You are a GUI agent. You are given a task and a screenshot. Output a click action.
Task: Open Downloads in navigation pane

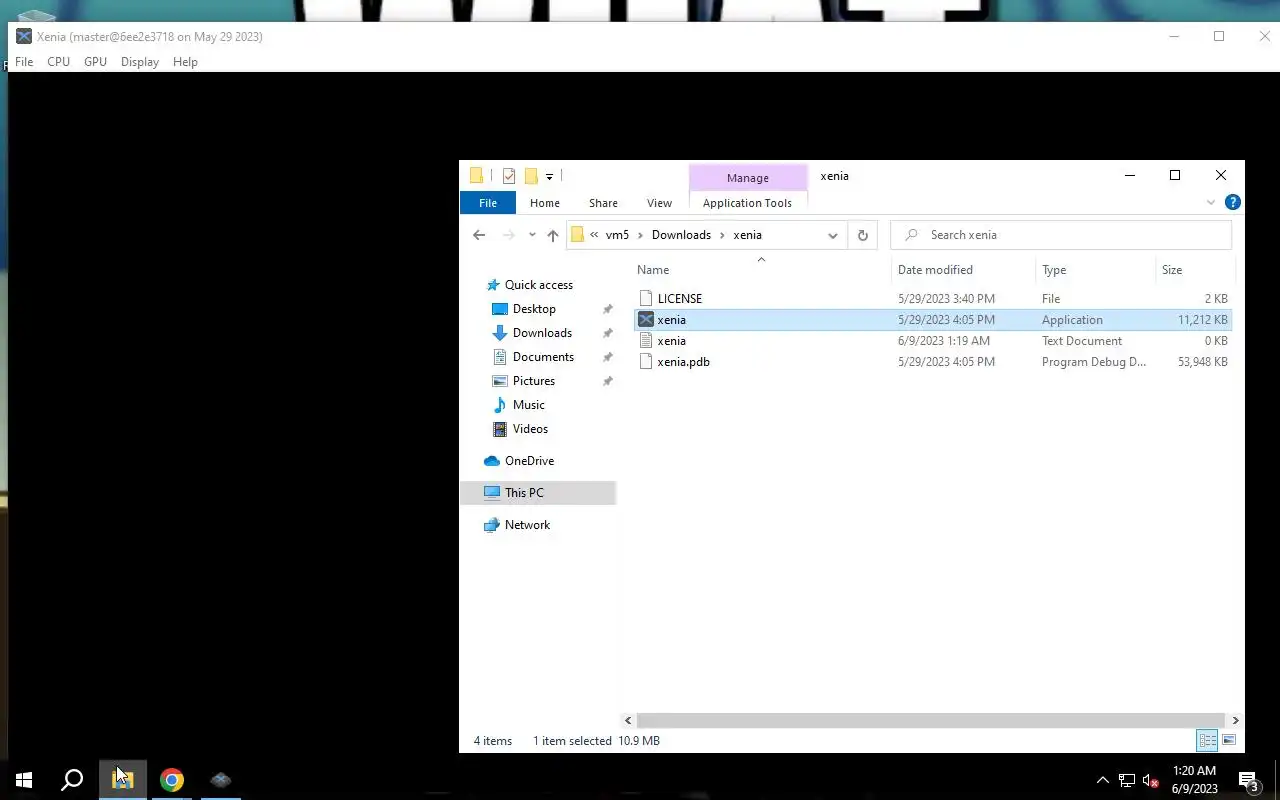[542, 333]
